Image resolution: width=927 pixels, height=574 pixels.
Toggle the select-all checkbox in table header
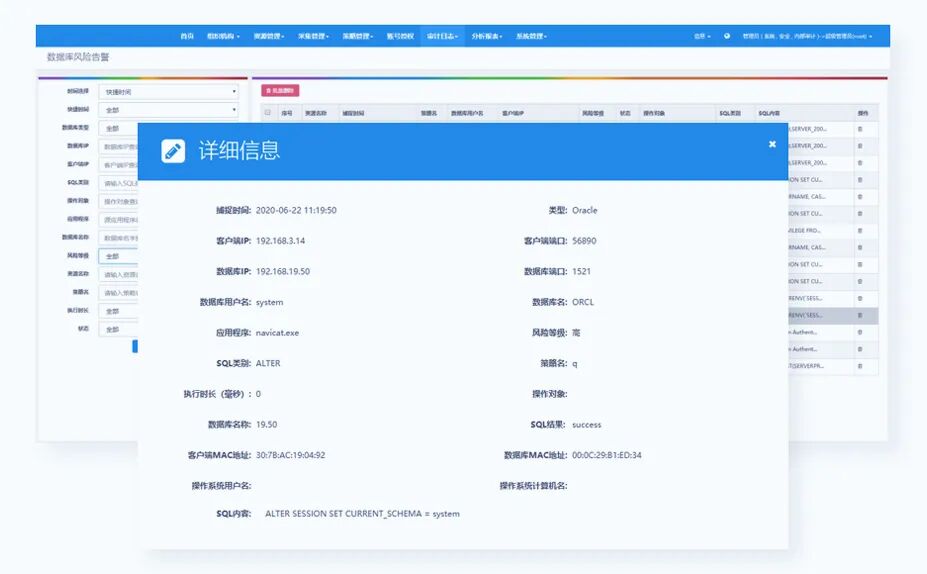(x=268, y=112)
